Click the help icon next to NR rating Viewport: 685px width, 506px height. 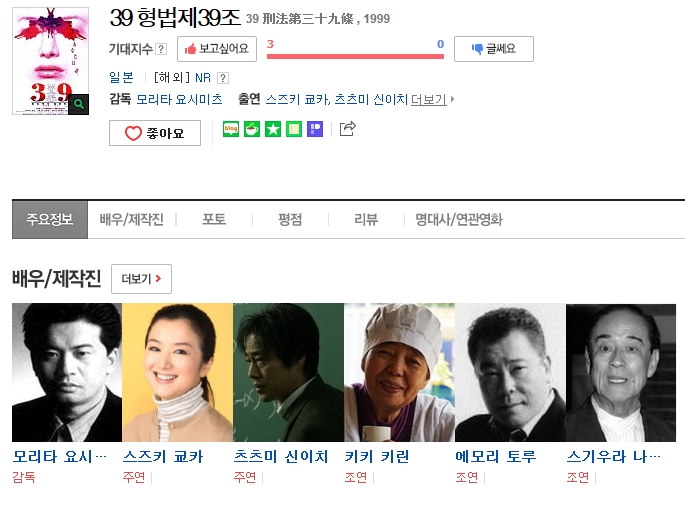click(x=223, y=78)
